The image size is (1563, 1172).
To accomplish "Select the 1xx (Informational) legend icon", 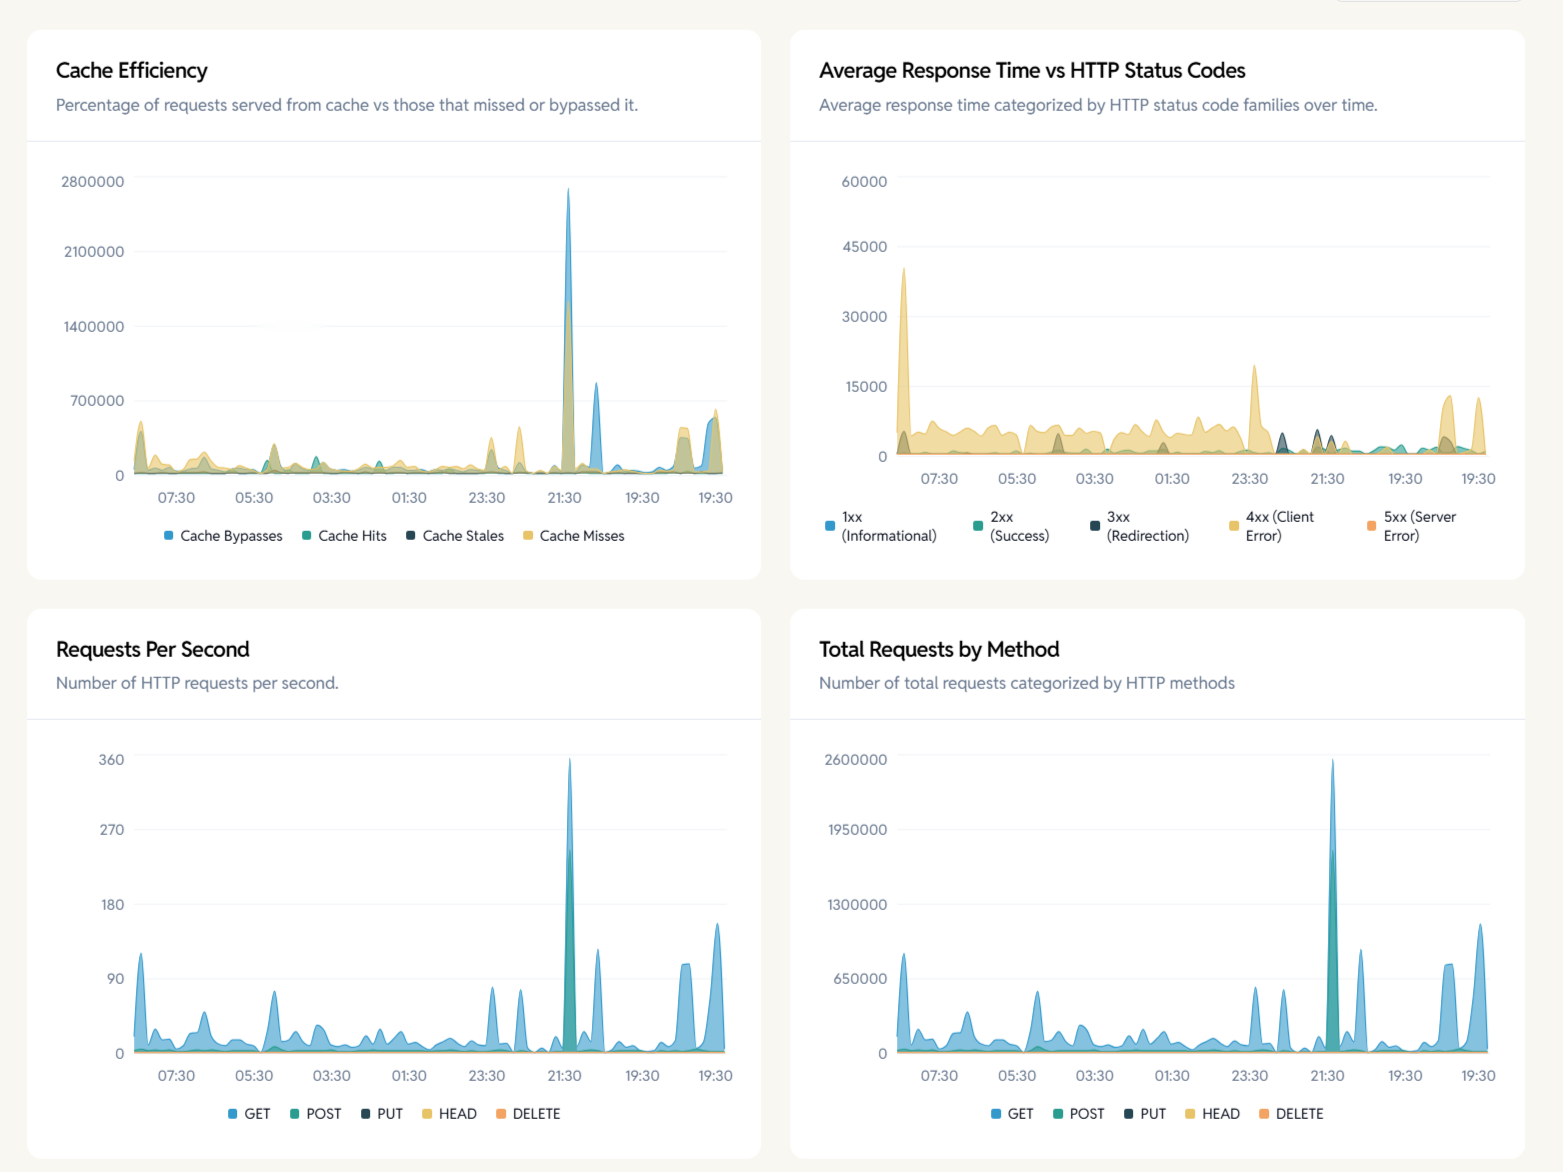I will [828, 525].
